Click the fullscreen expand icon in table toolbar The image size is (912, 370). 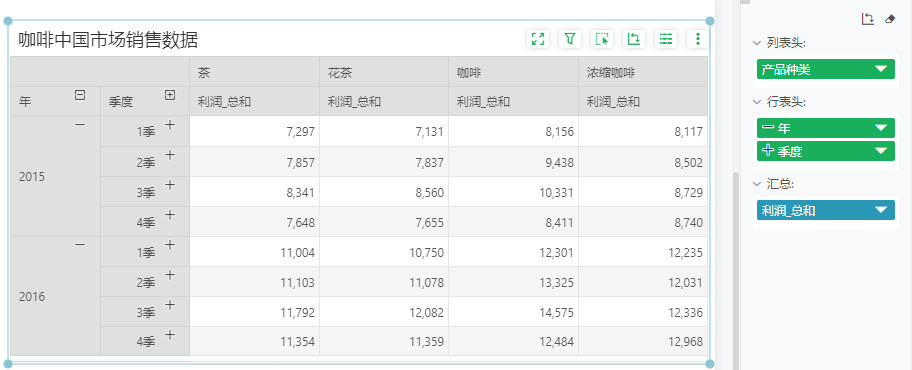[x=538, y=39]
